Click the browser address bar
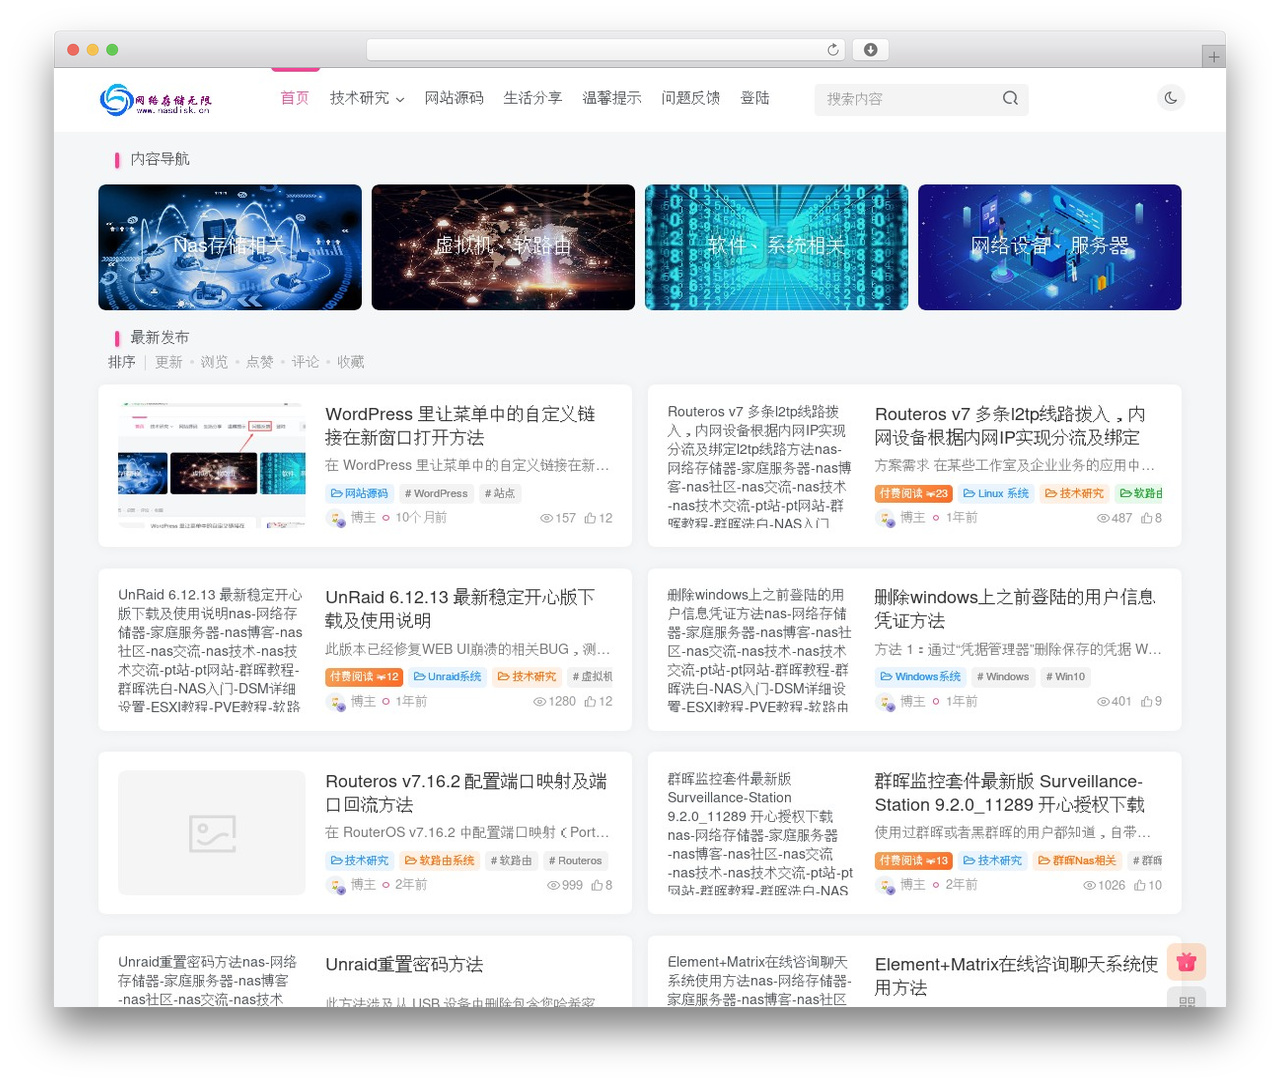Screen dimensions: 1280x1084 [x=606, y=49]
